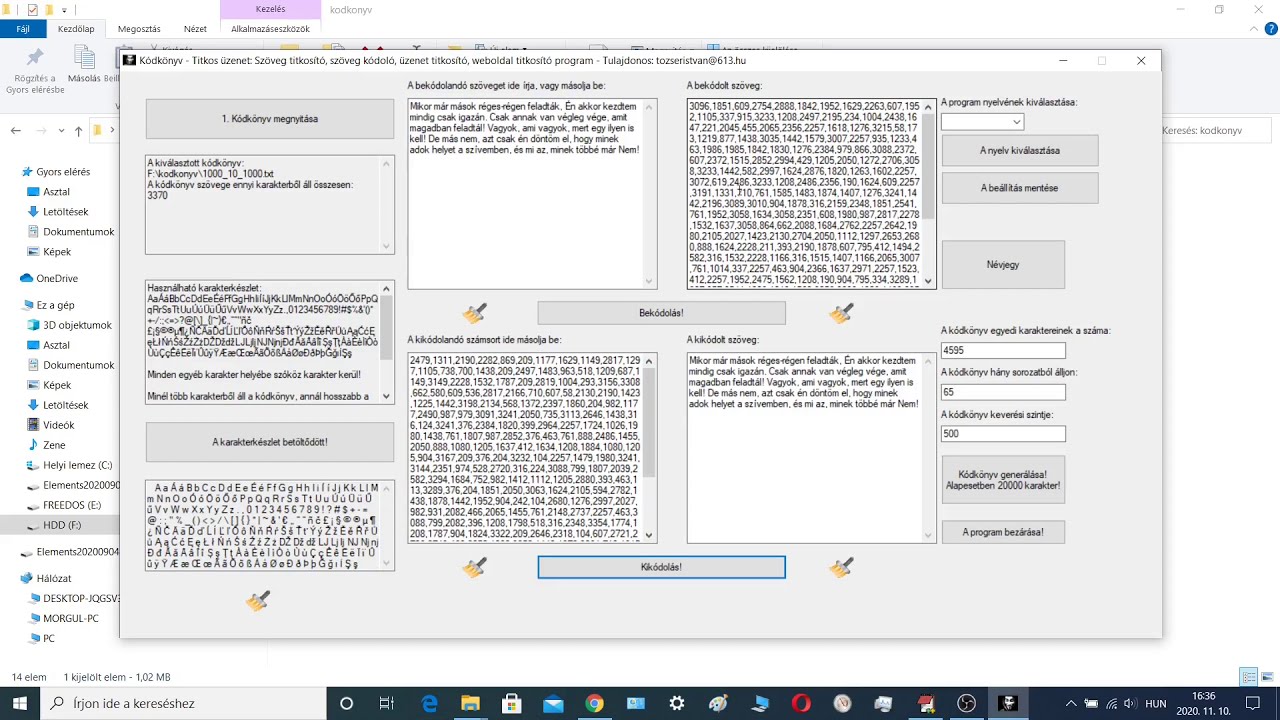Click the down arrow of decoded text scrollbar
The image size is (1280, 720).
(928, 535)
